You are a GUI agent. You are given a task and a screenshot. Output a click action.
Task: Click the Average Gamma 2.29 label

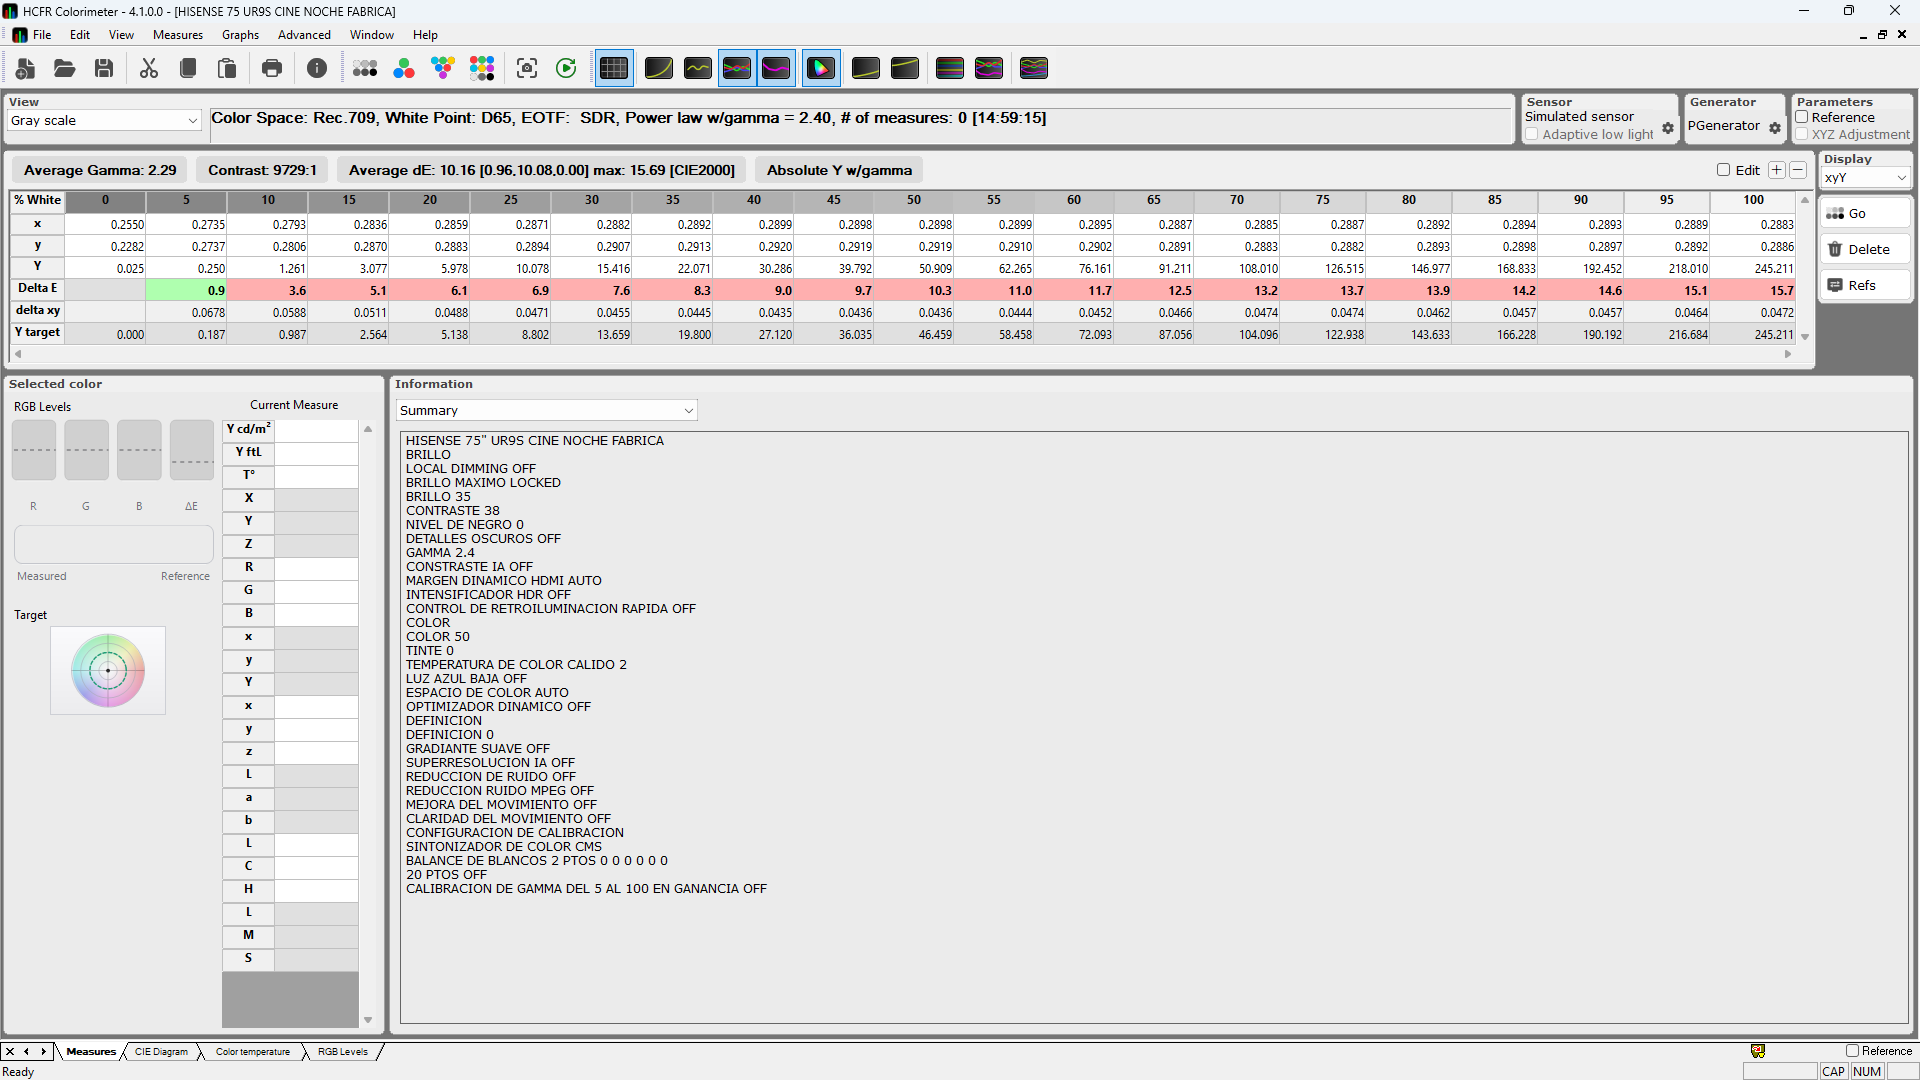point(100,170)
